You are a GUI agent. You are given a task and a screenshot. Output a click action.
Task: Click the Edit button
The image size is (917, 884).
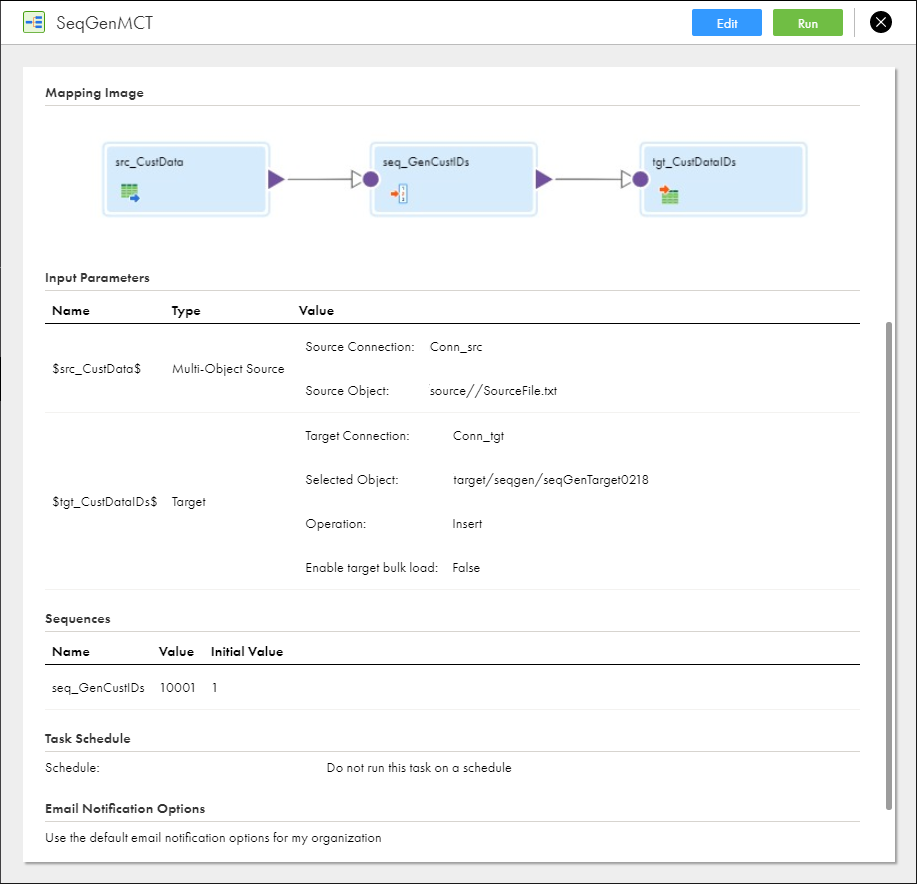(x=727, y=23)
